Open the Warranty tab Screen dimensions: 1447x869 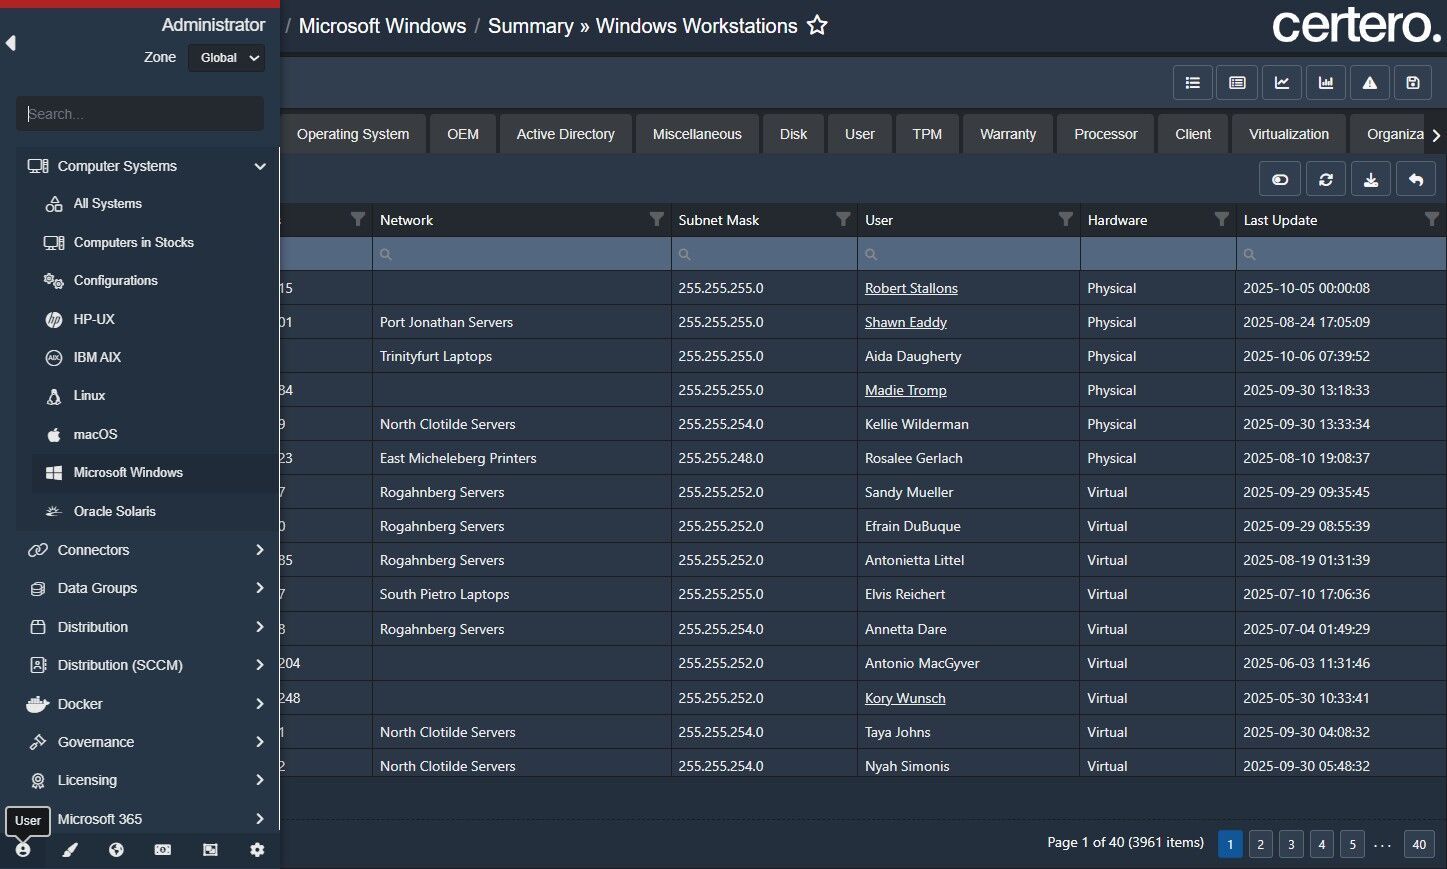pos(1007,134)
